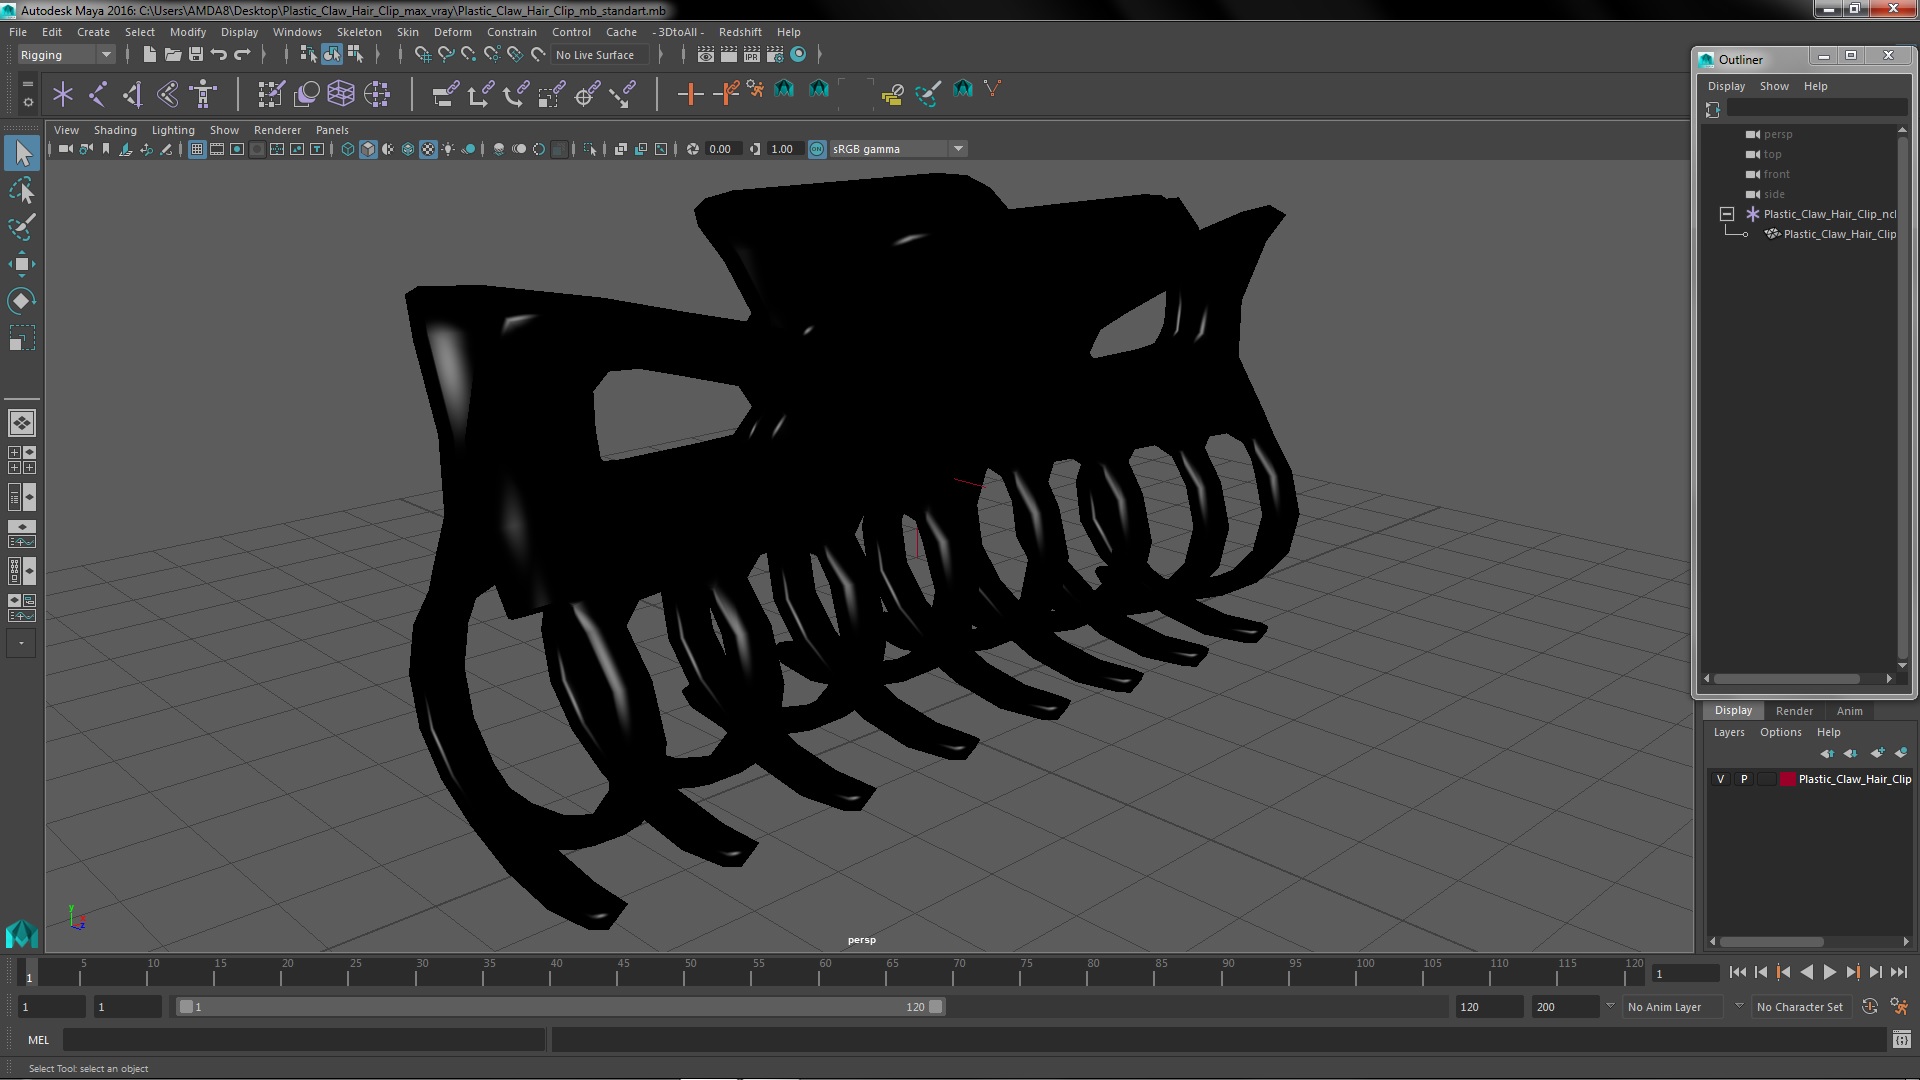The height and width of the screenshot is (1080, 1920).
Task: Pick the Rotate tool in toolbox
Action: 21,301
